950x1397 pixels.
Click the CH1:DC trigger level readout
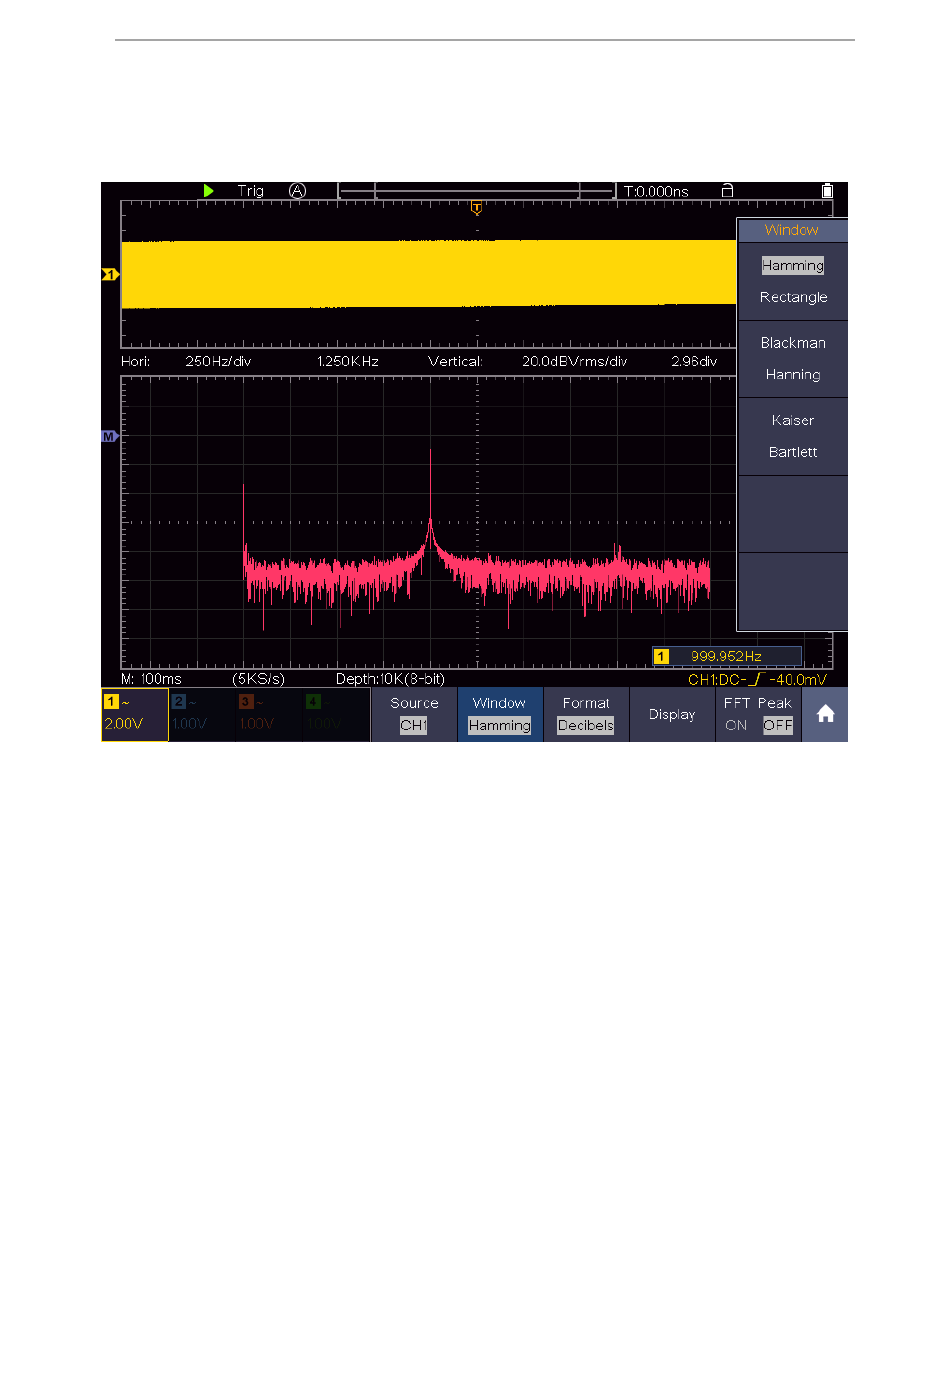coord(758,680)
